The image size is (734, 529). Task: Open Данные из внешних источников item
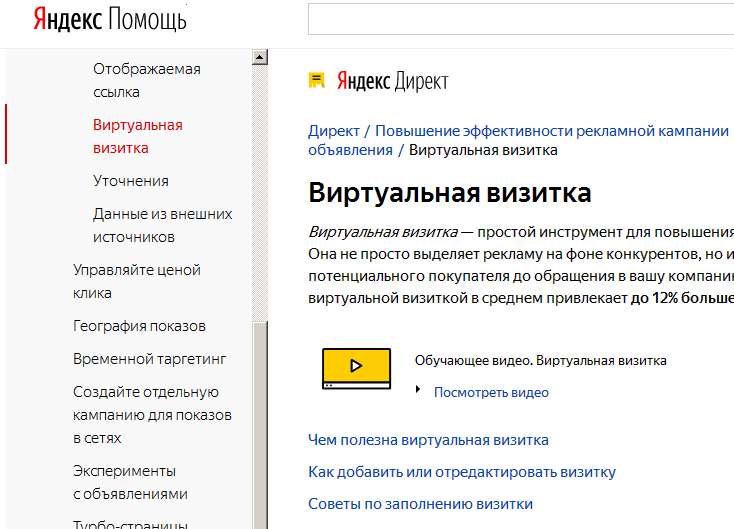click(x=162, y=225)
